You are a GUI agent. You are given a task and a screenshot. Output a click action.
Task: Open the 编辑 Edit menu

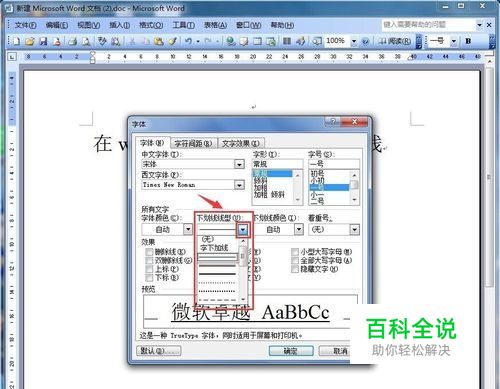pos(57,25)
